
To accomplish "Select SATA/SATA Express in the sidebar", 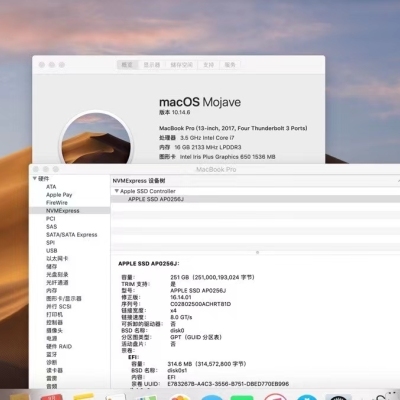I will tap(72, 235).
